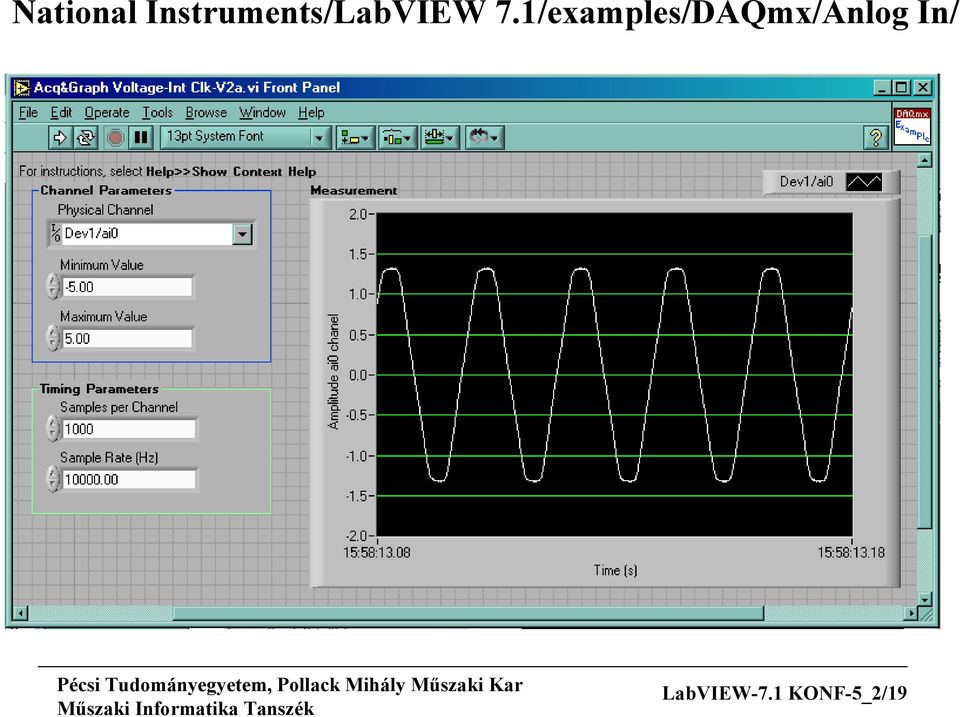960x717 pixels.
Task: Click the Abort Execution stop button
Action: click(114, 137)
